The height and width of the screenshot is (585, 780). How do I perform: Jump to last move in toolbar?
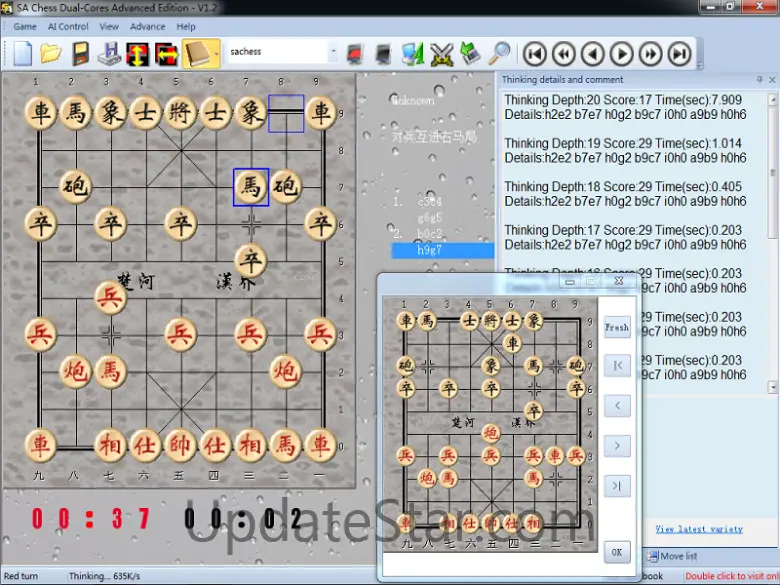pyautogui.click(x=680, y=53)
